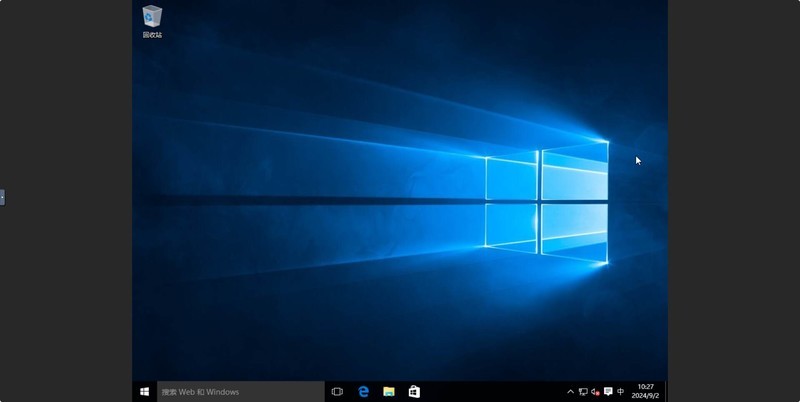Expand the side panel handle on the left window edge

click(x=2, y=197)
